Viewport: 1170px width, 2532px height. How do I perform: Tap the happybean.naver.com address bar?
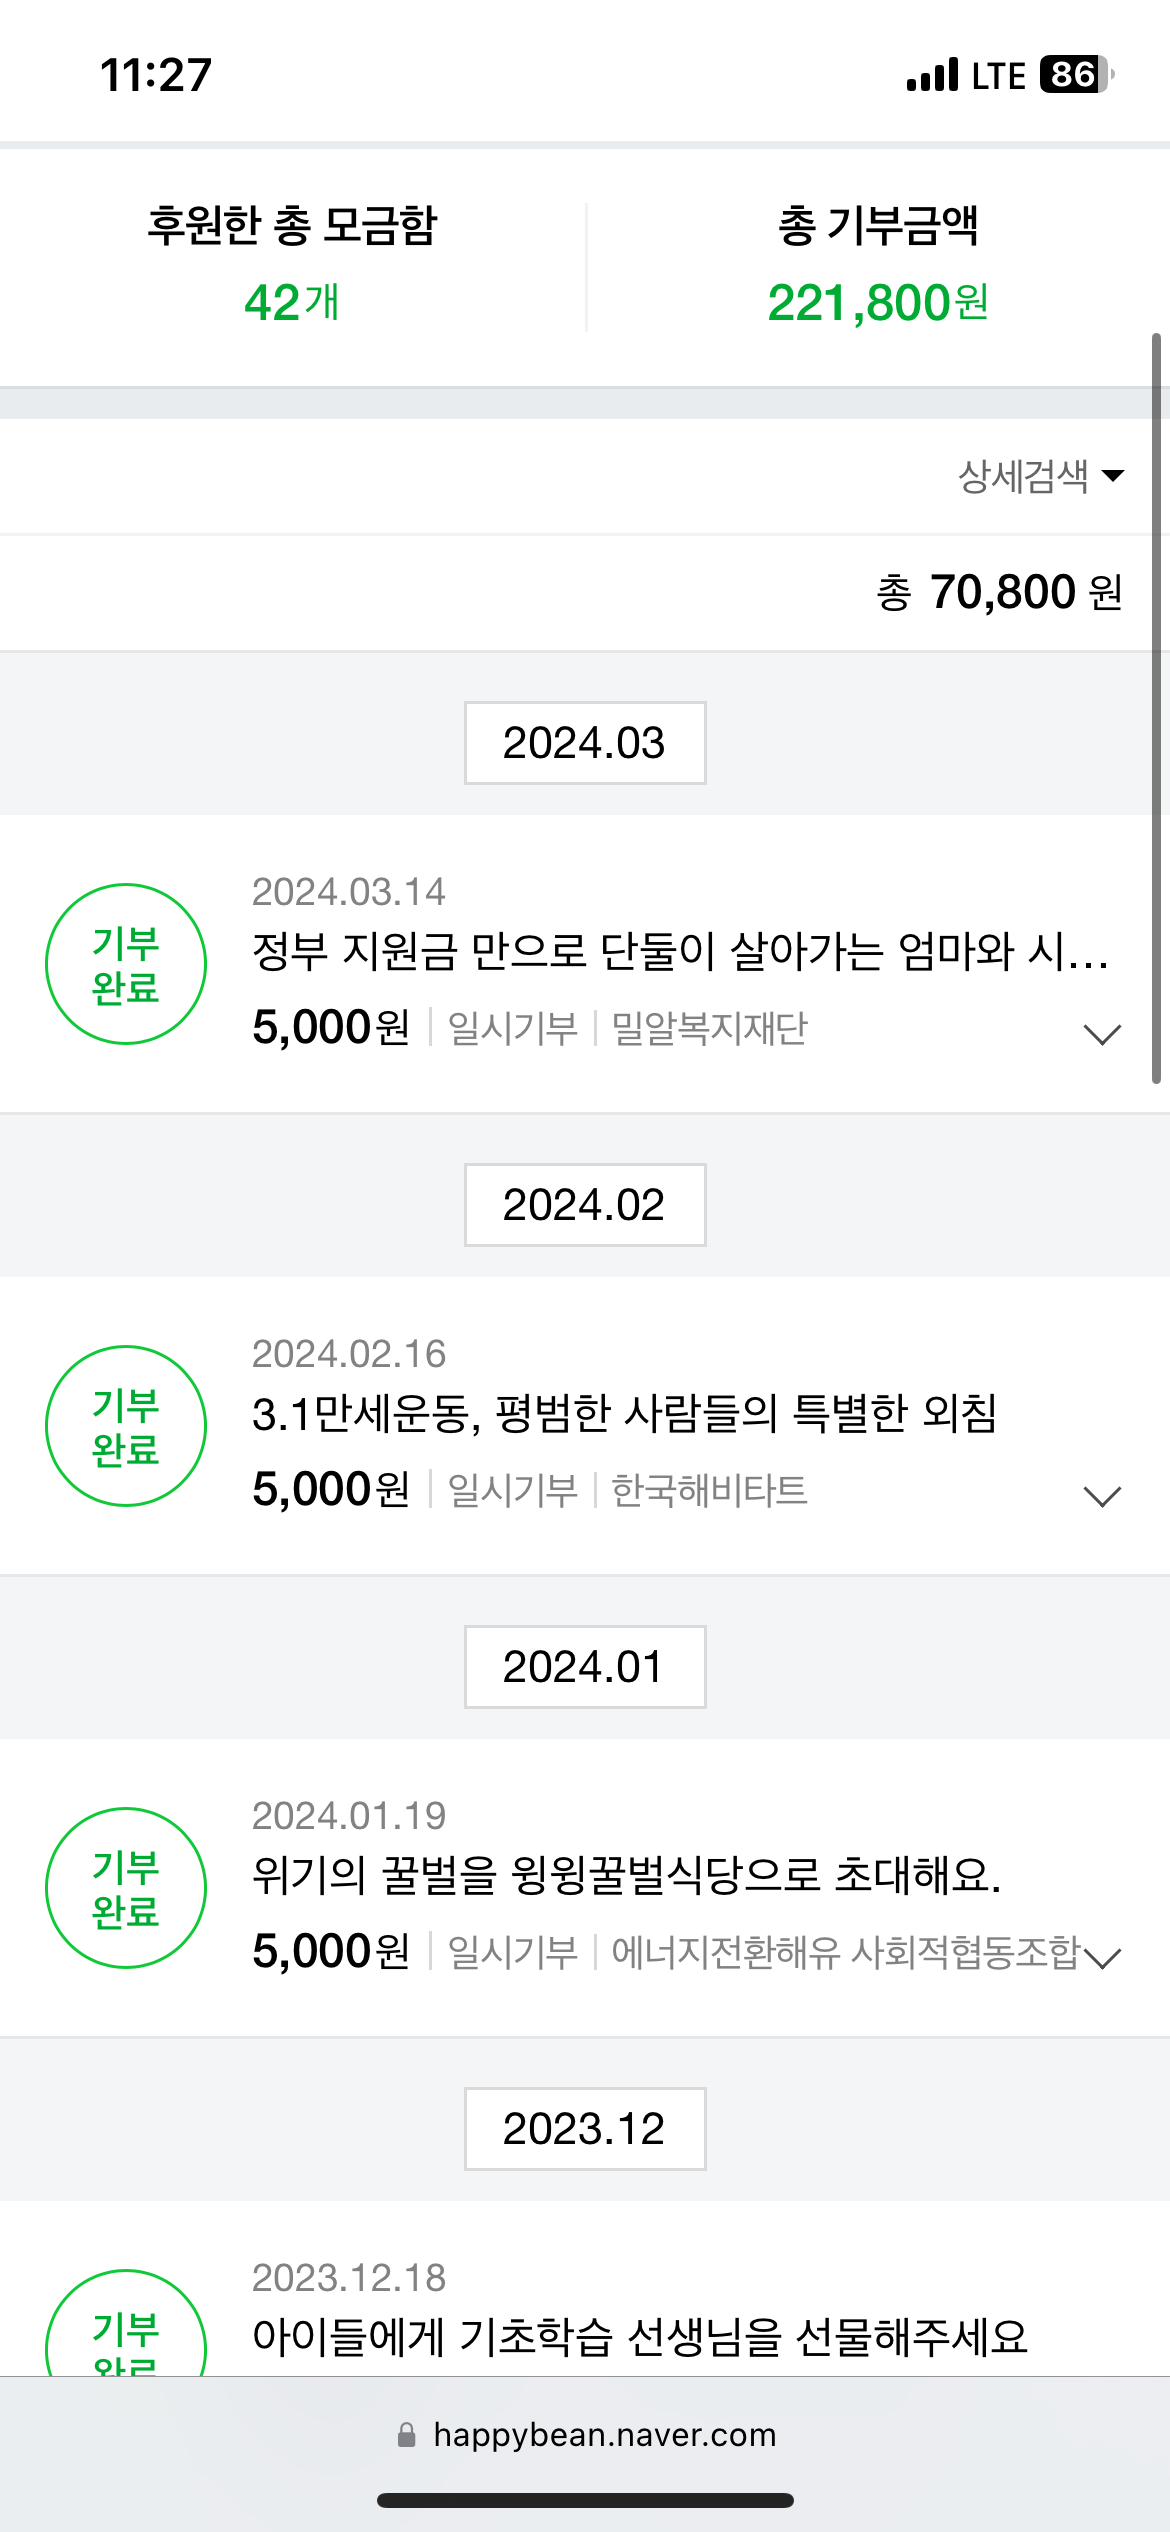click(604, 2435)
